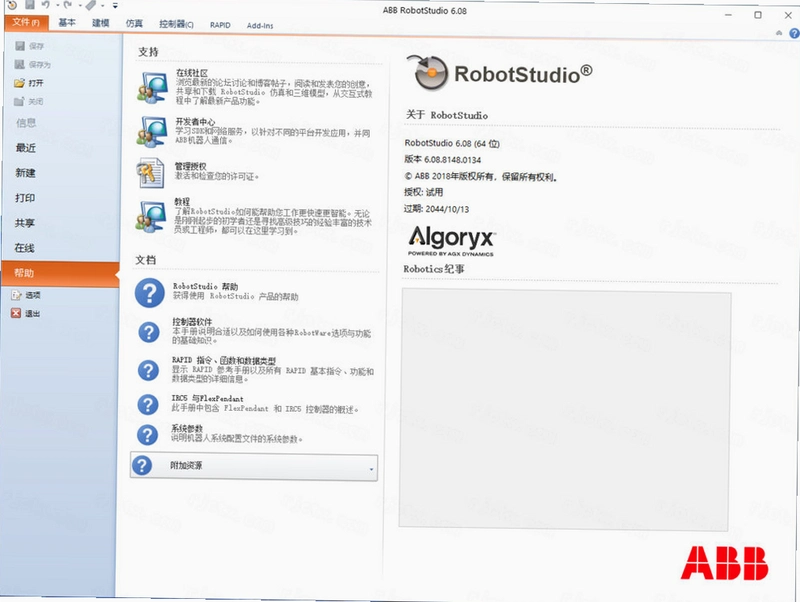Image resolution: width=800 pixels, height=602 pixels.
Task: Click the 关闭 close station icon
Action: [x=19, y=101]
